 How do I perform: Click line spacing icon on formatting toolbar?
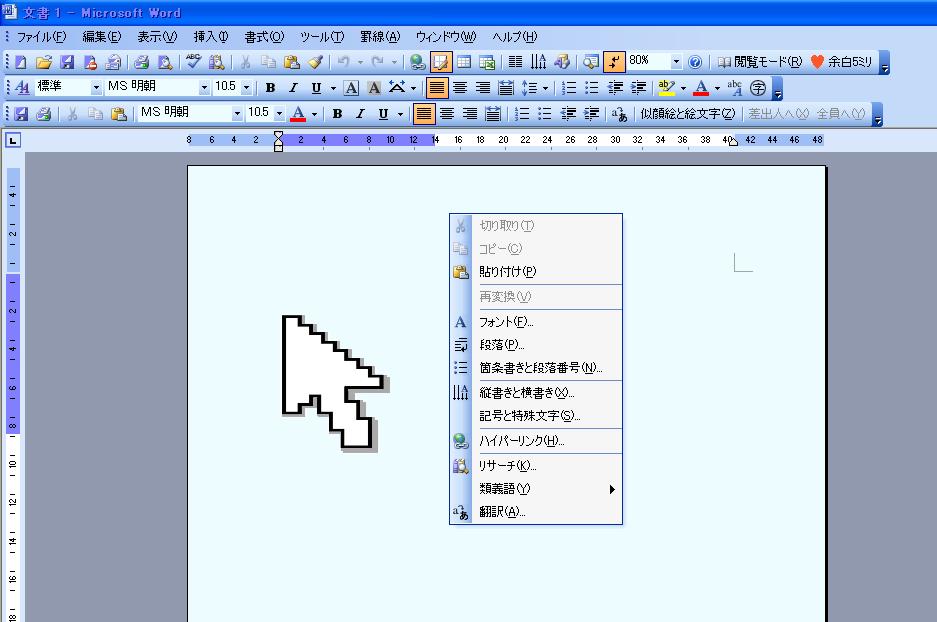point(529,88)
